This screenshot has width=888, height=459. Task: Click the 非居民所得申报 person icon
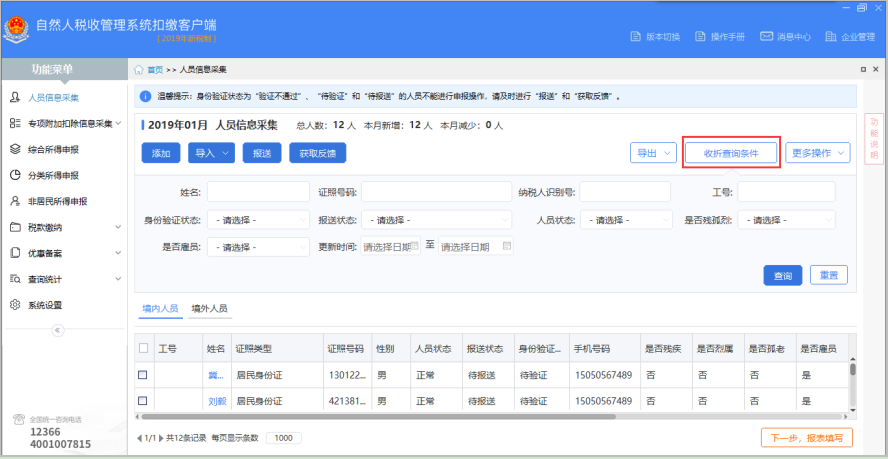coord(15,201)
